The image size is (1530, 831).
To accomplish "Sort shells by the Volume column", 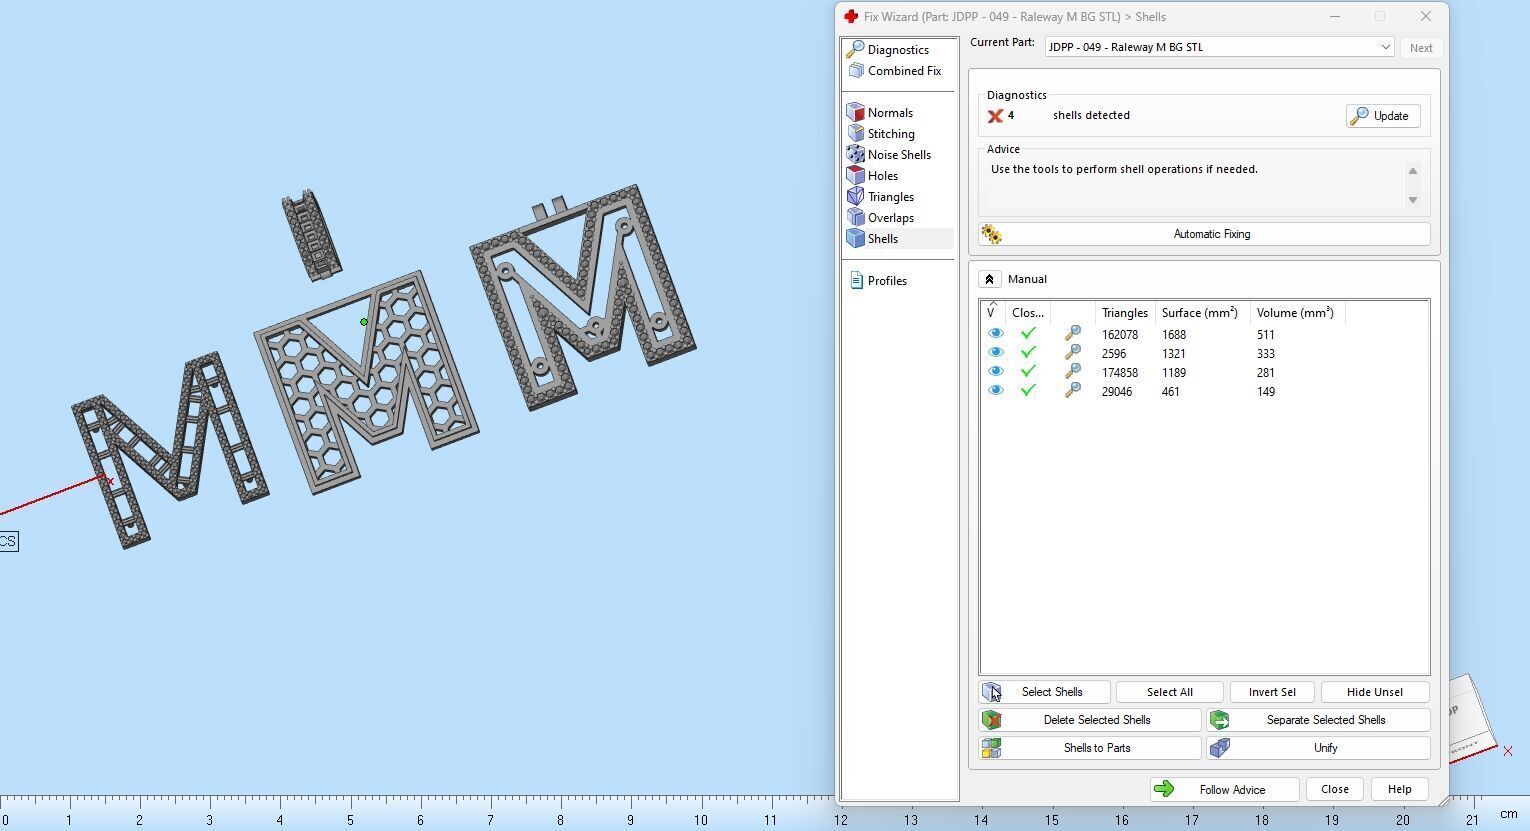I will click(1295, 313).
